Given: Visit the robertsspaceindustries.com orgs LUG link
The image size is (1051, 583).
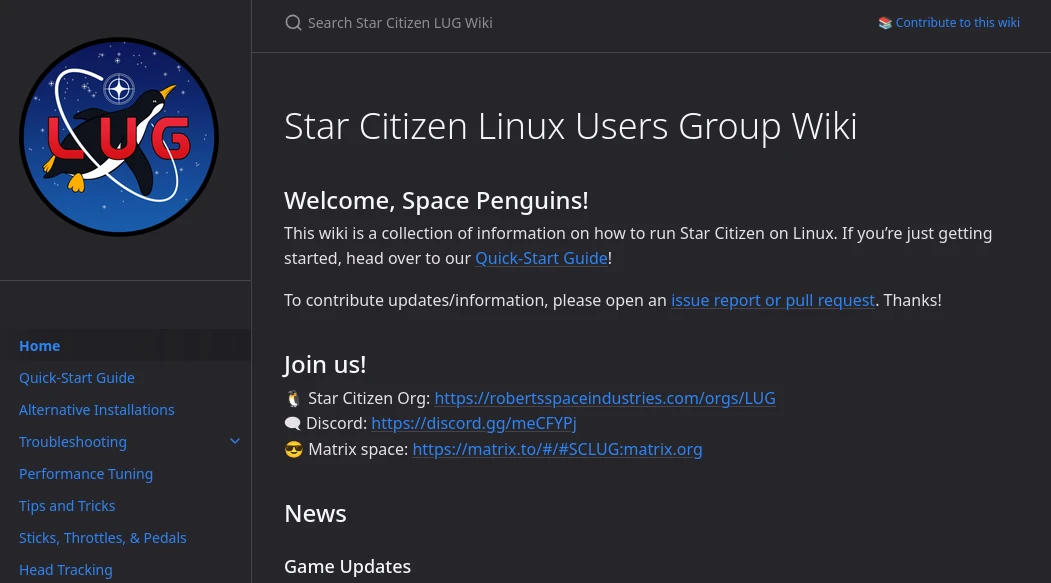Looking at the screenshot, I should pos(605,398).
